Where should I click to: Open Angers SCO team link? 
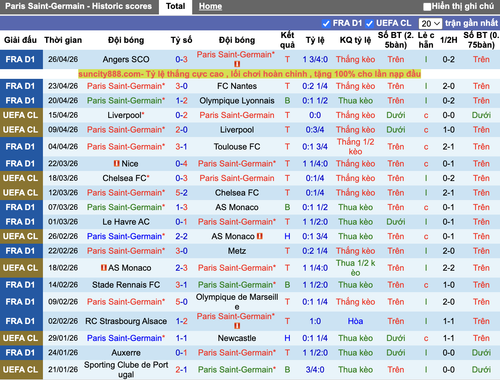coord(126,59)
